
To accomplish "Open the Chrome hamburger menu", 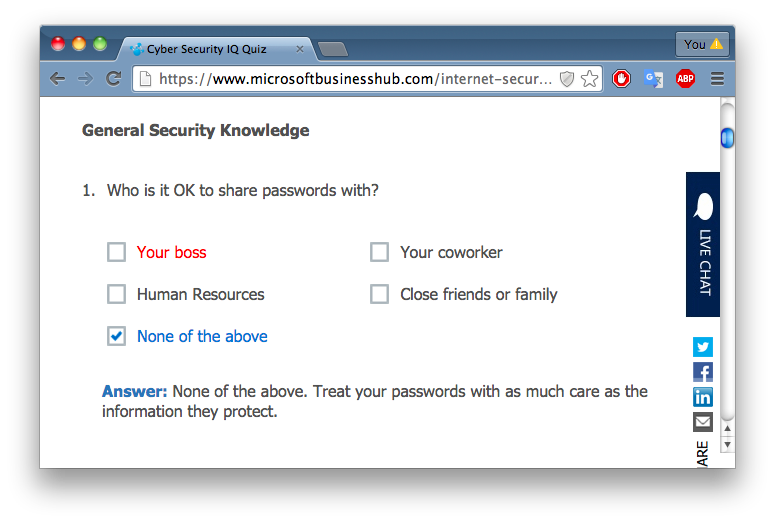I will pyautogui.click(x=717, y=79).
